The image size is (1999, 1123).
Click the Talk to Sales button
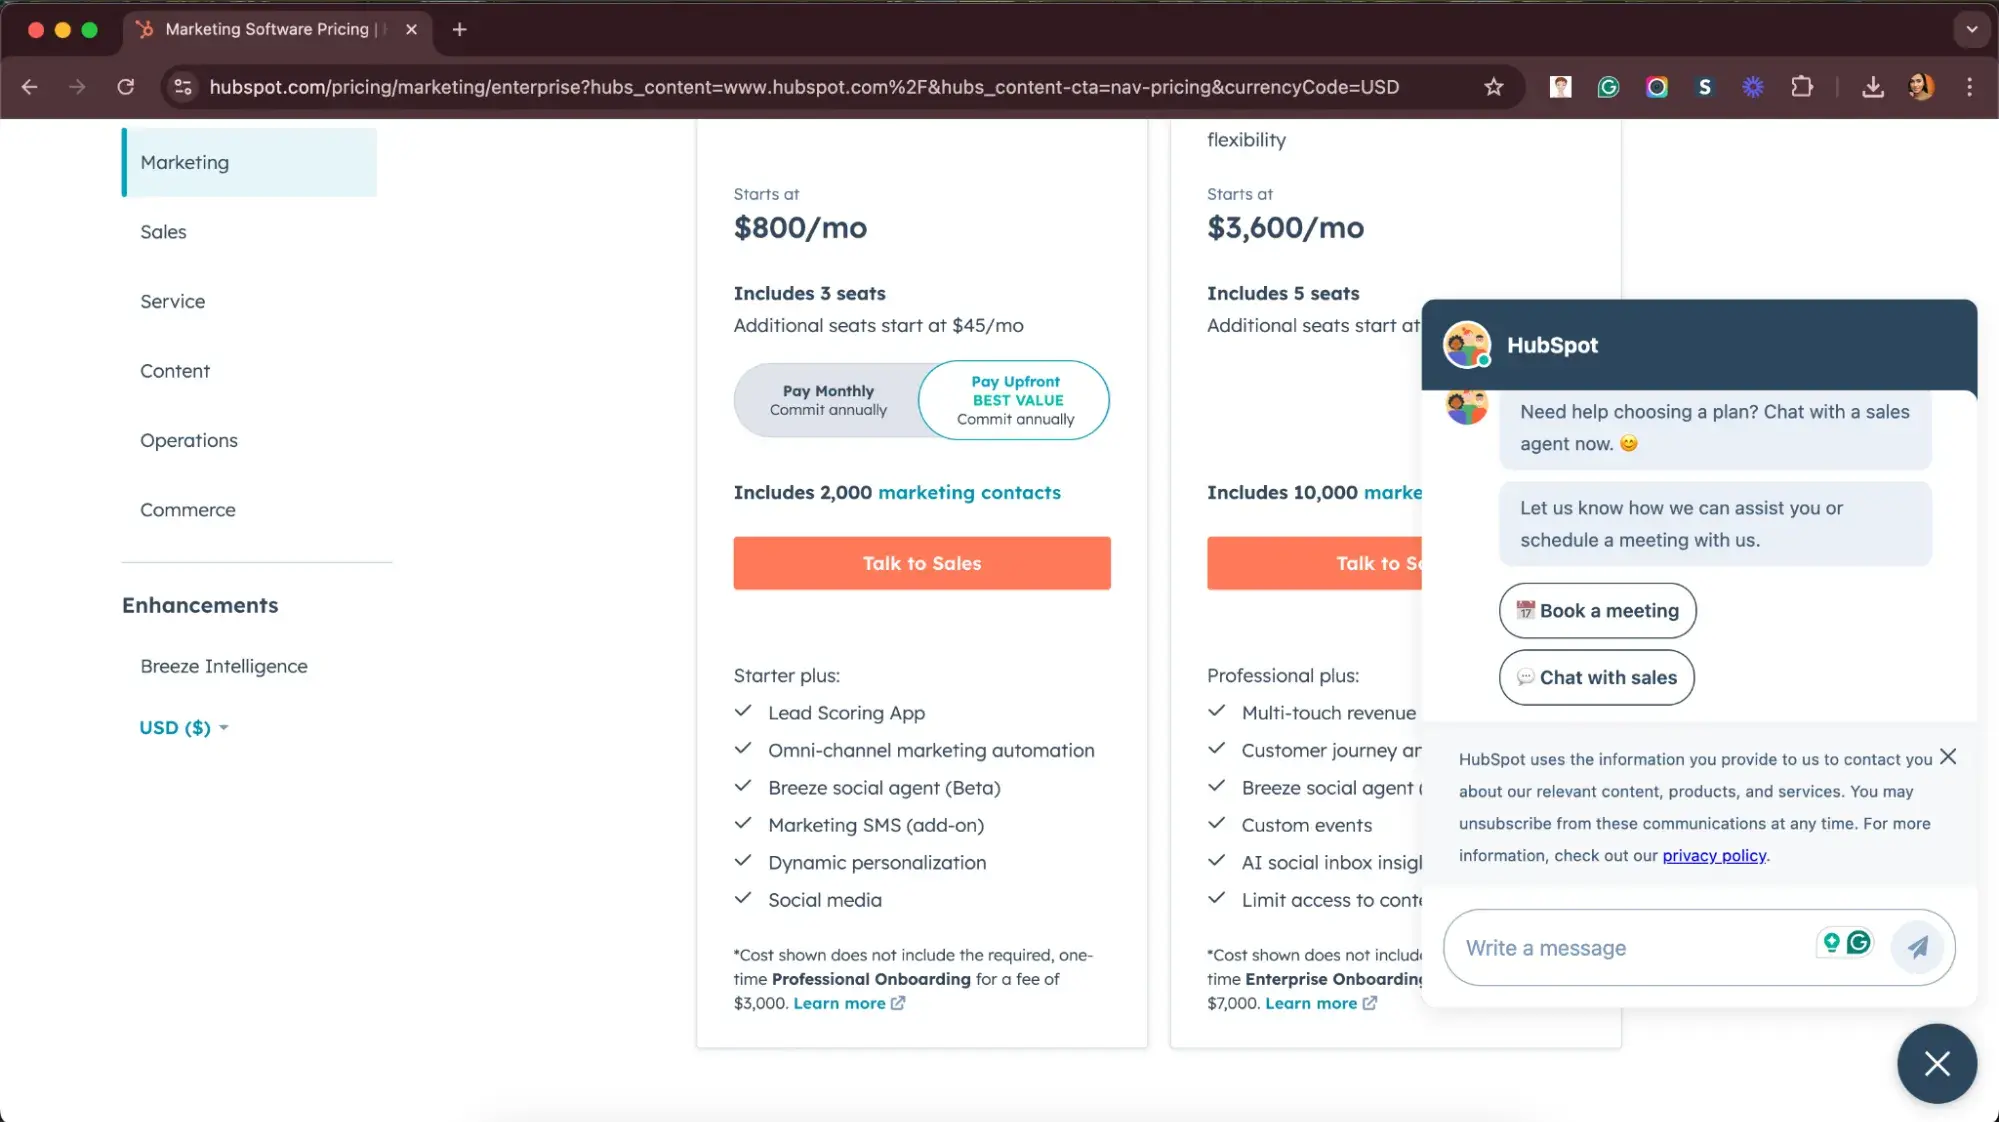coord(921,563)
